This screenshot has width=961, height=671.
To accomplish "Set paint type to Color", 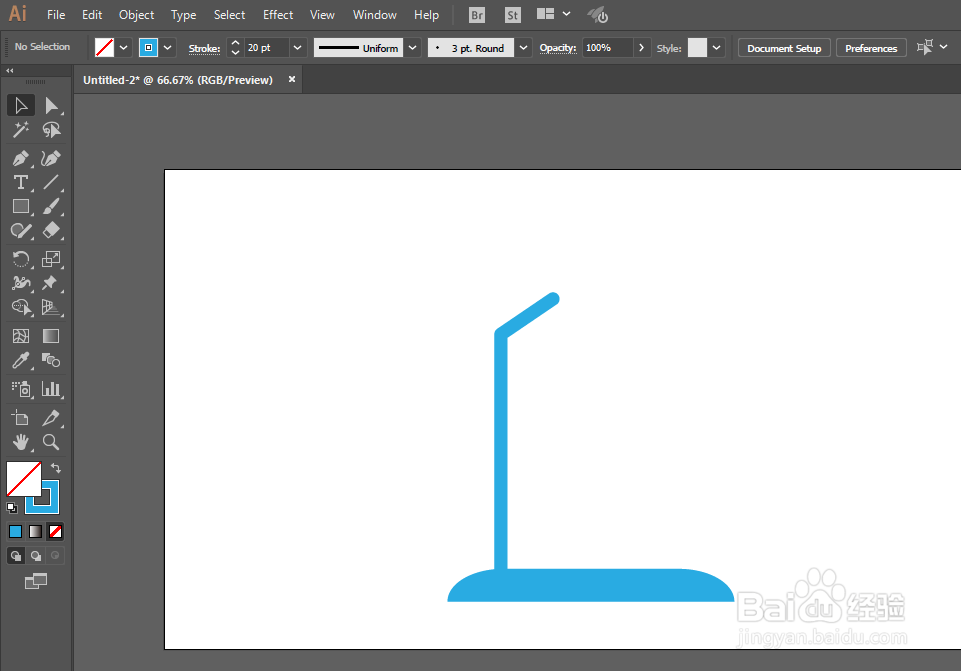I will click(16, 531).
